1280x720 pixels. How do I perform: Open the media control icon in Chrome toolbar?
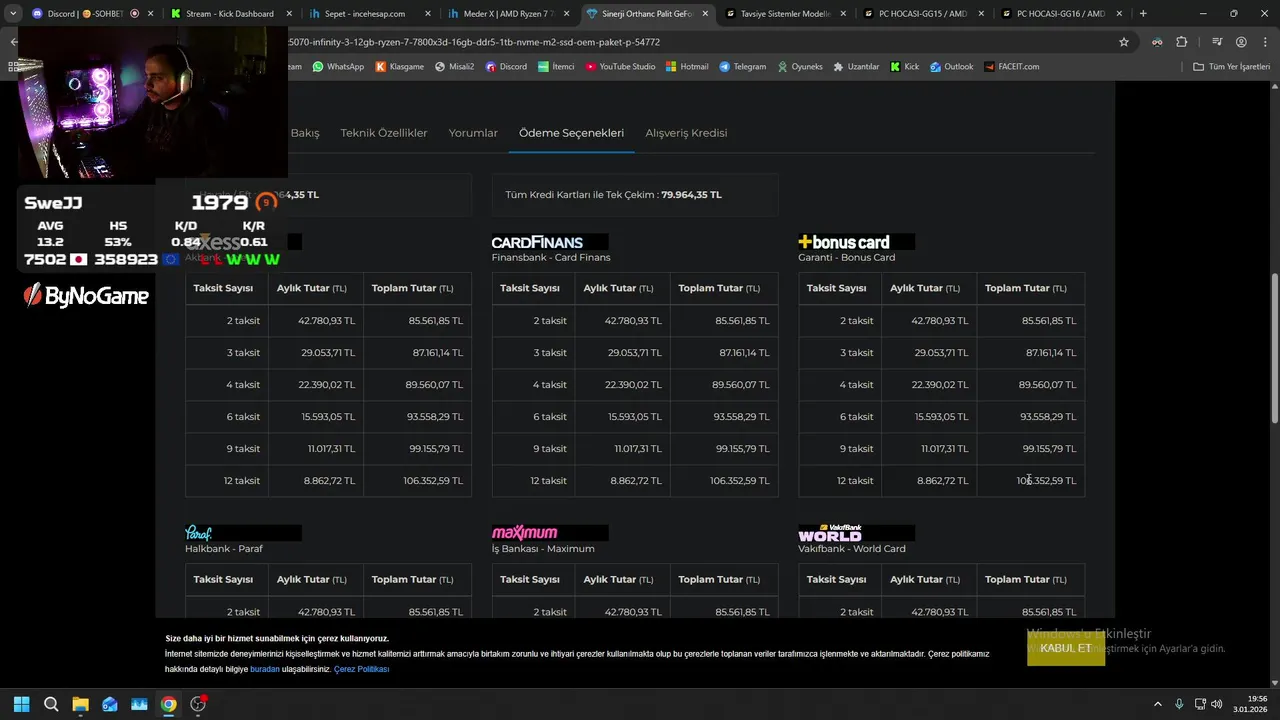point(1217,42)
